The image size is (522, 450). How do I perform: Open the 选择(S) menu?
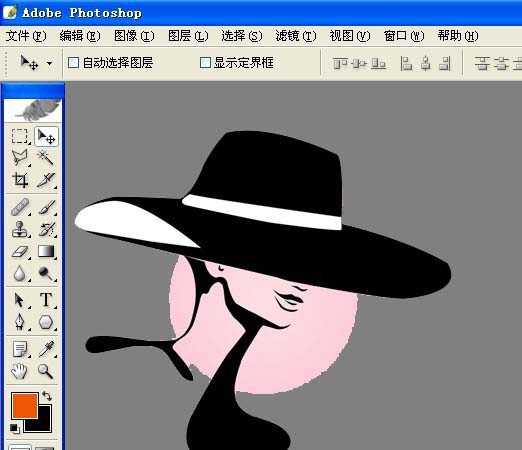pos(242,36)
